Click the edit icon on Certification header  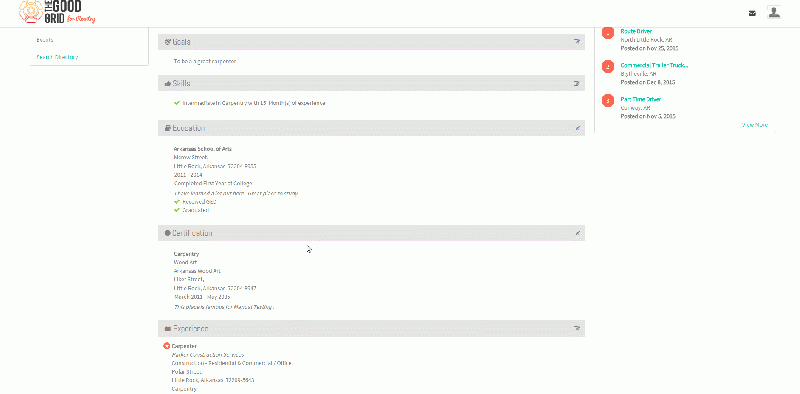point(578,233)
